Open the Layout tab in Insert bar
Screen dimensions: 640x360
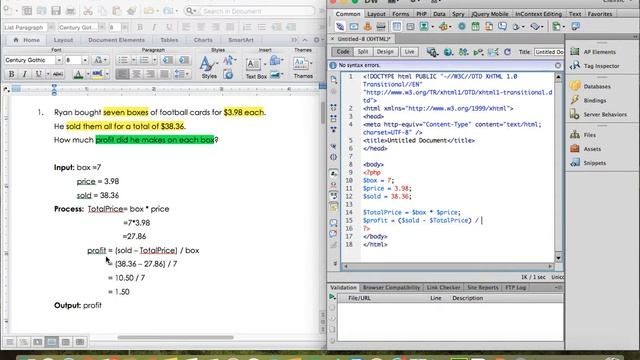pyautogui.click(x=376, y=14)
